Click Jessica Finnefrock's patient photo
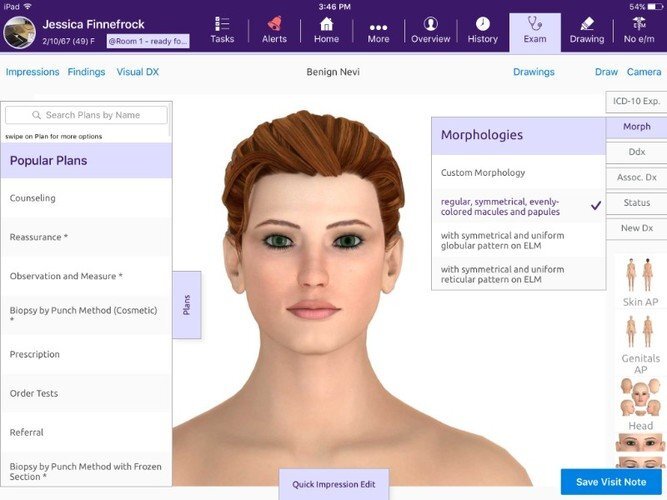The height and width of the screenshot is (500, 667). [x=20, y=33]
